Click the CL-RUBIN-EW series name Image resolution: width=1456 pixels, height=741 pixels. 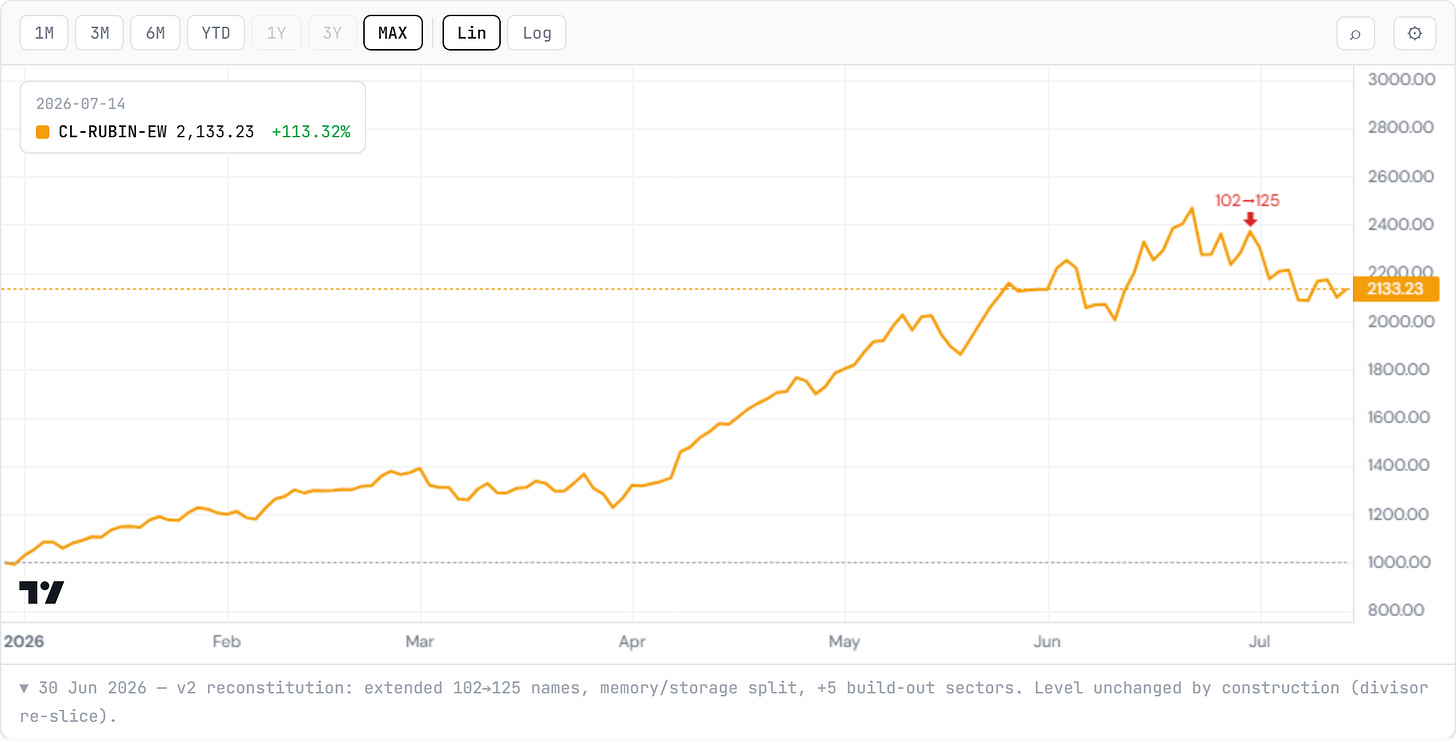point(112,132)
